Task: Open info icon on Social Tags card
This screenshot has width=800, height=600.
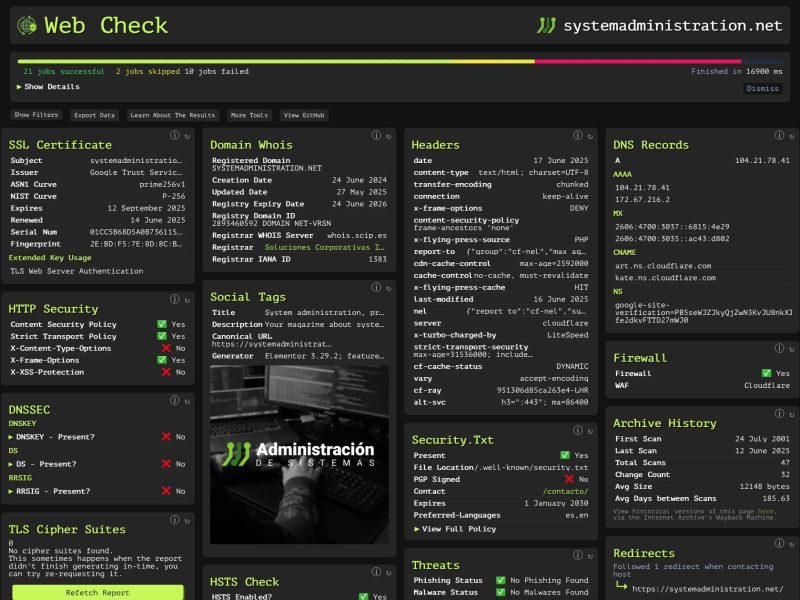Action: tap(376, 287)
